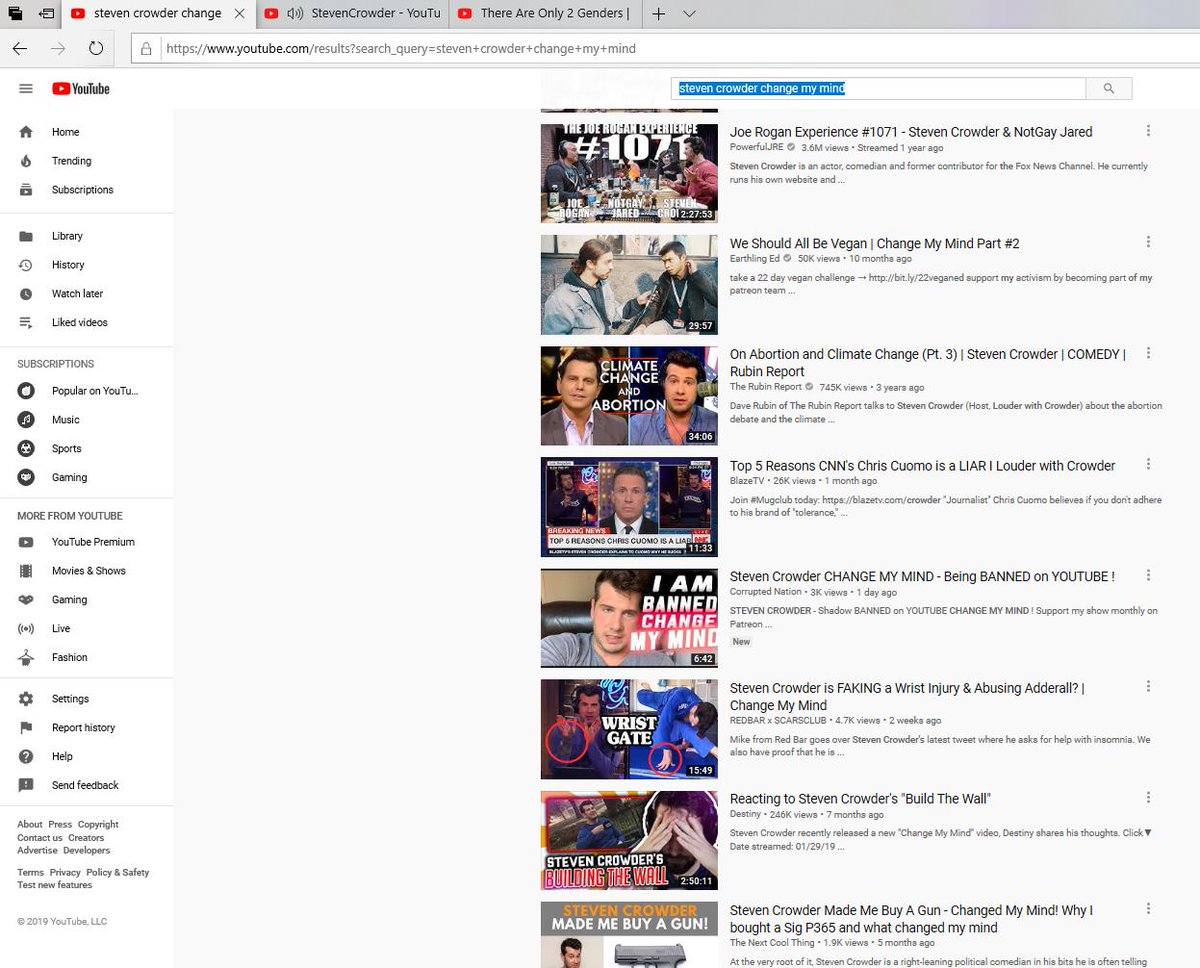Click Test new features footer link
Viewport: 1200px width, 968px height.
(x=54, y=886)
